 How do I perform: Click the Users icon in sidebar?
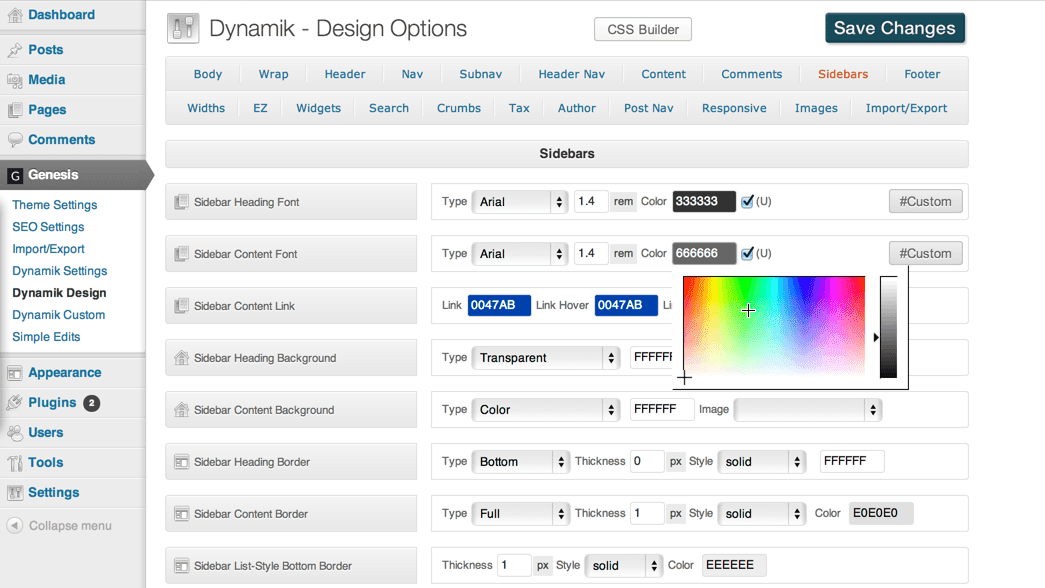[x=15, y=433]
